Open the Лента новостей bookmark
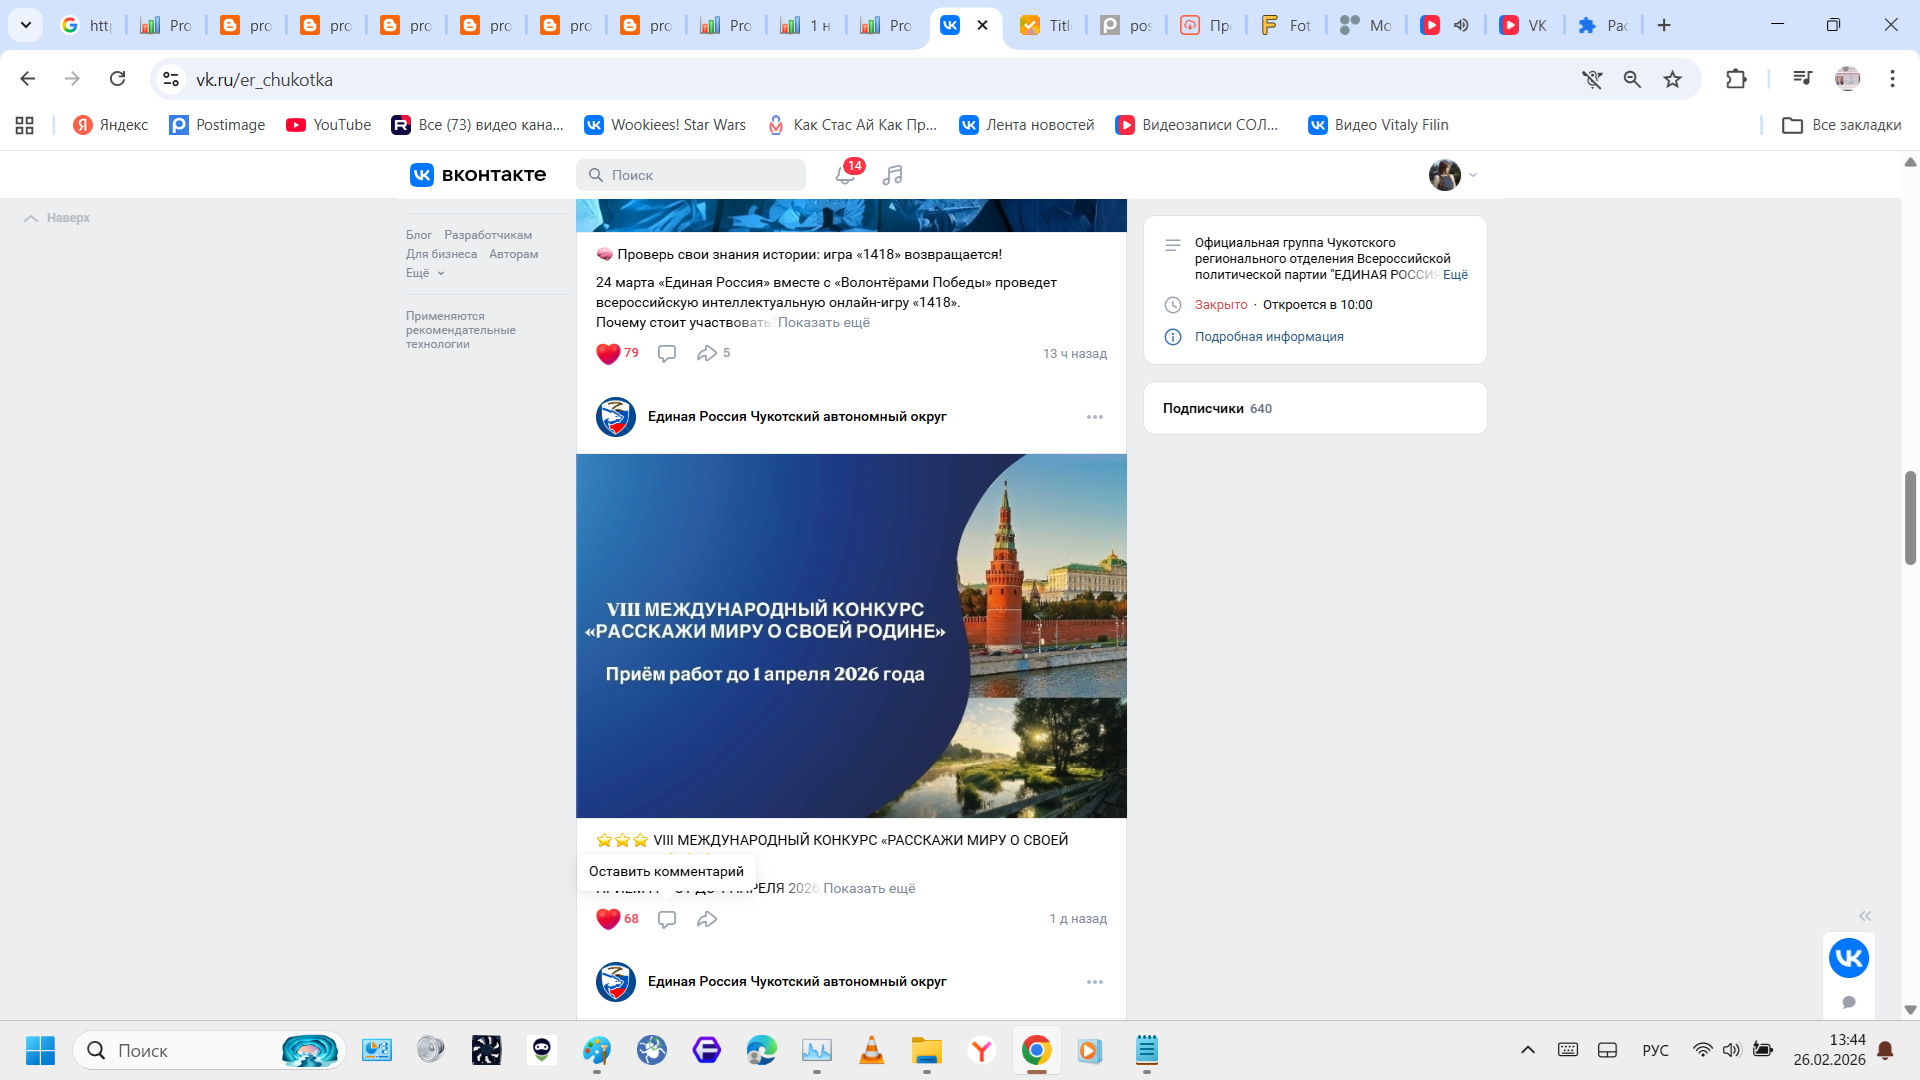This screenshot has width=1920, height=1080. coord(1027,125)
